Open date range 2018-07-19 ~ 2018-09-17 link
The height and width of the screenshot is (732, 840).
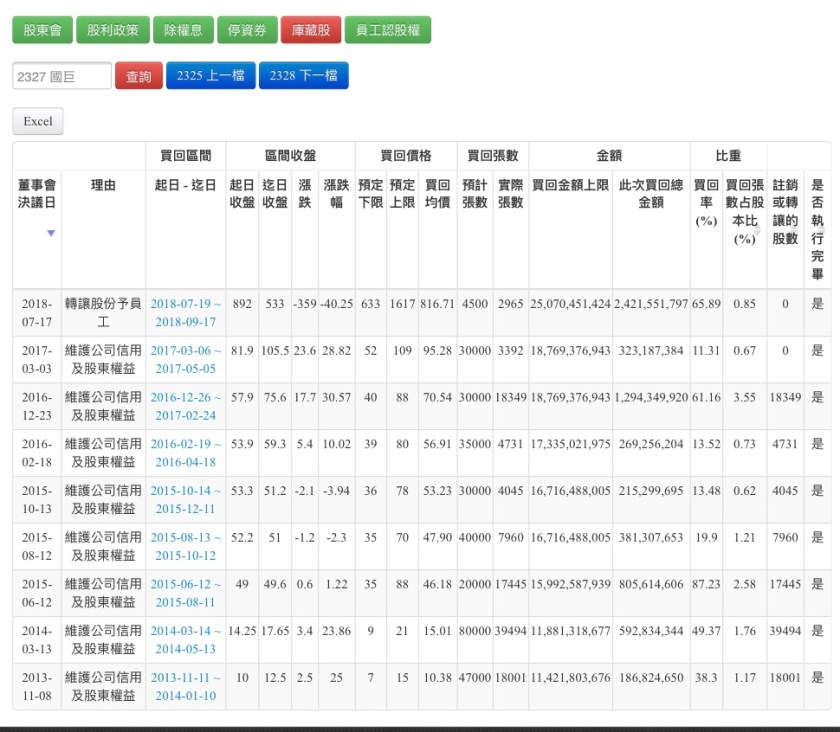pos(185,312)
